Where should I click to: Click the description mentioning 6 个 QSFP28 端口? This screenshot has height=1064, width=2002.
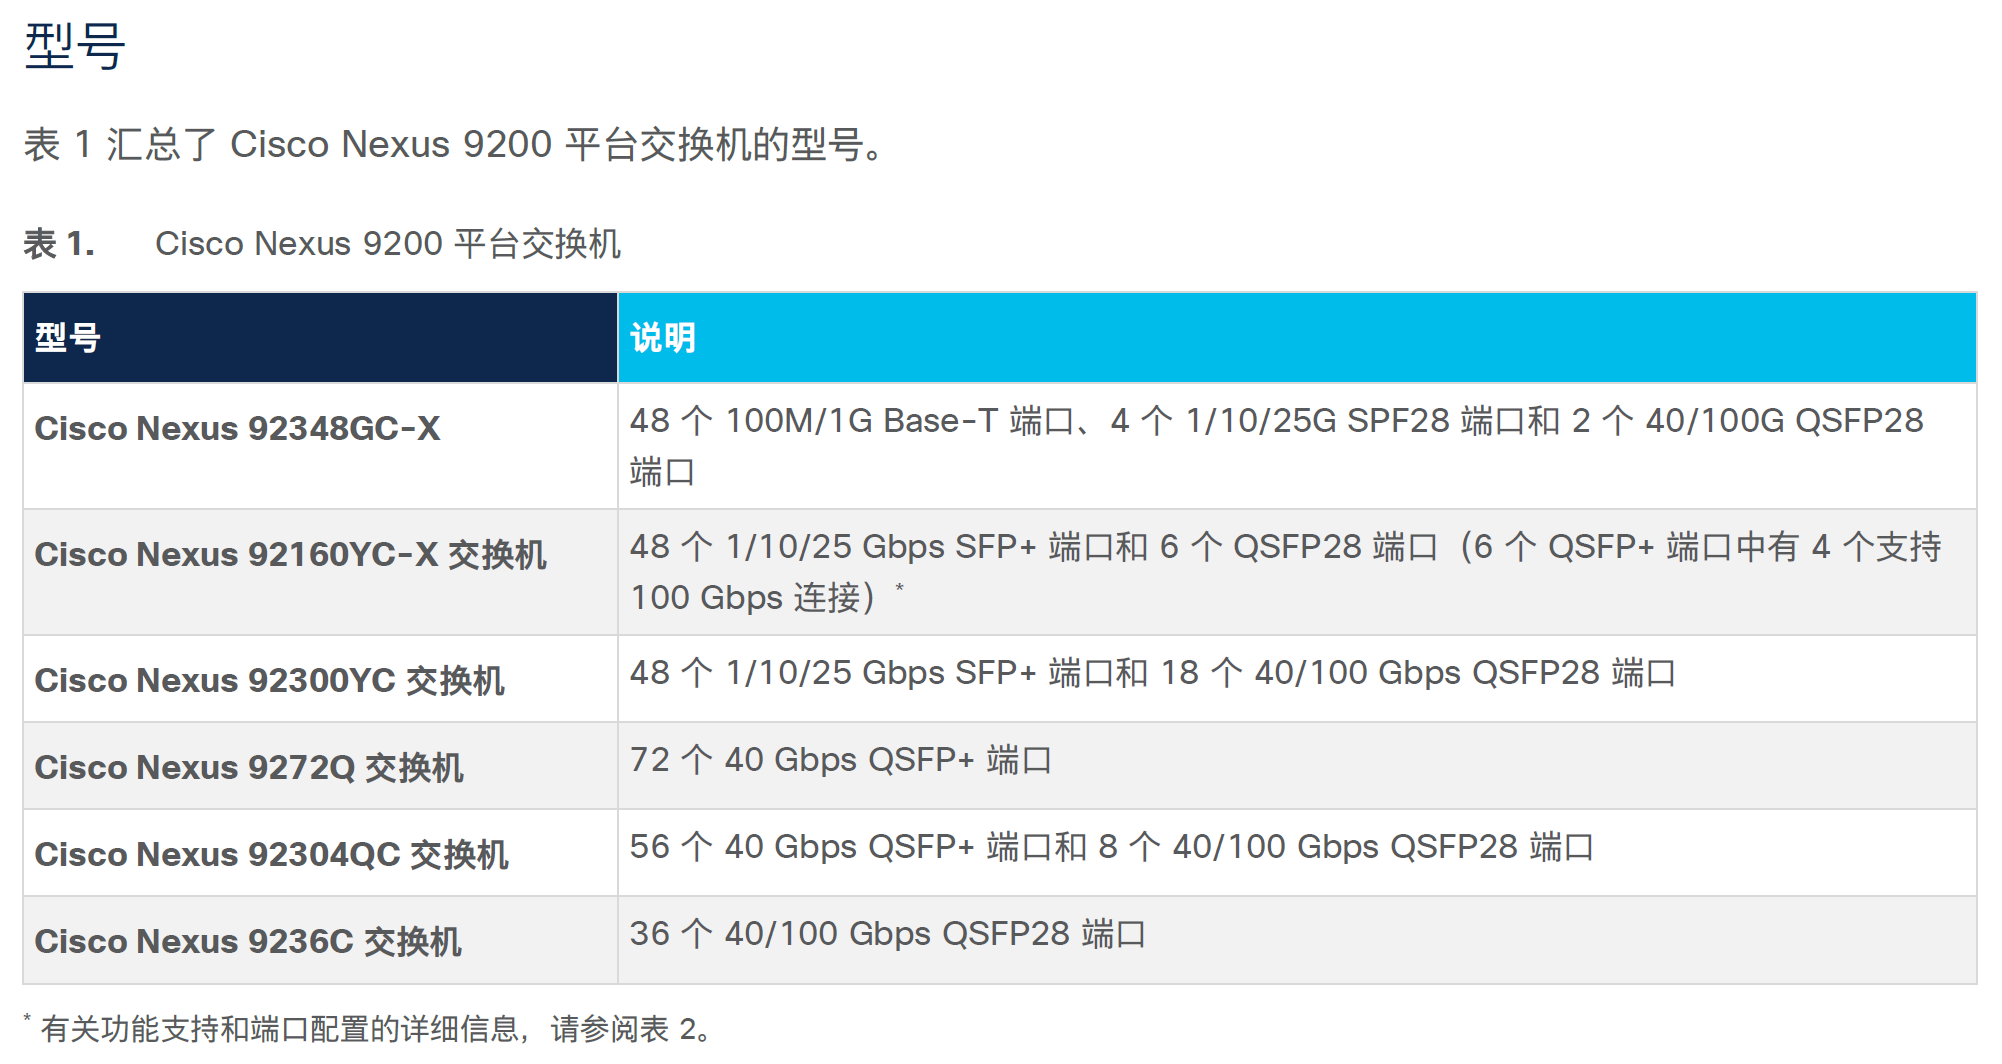[1285, 571]
